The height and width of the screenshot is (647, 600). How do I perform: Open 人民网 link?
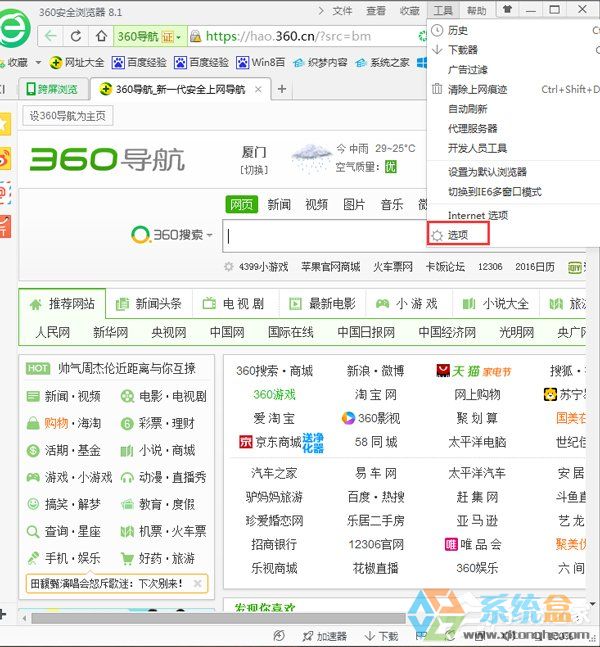click(x=52, y=332)
